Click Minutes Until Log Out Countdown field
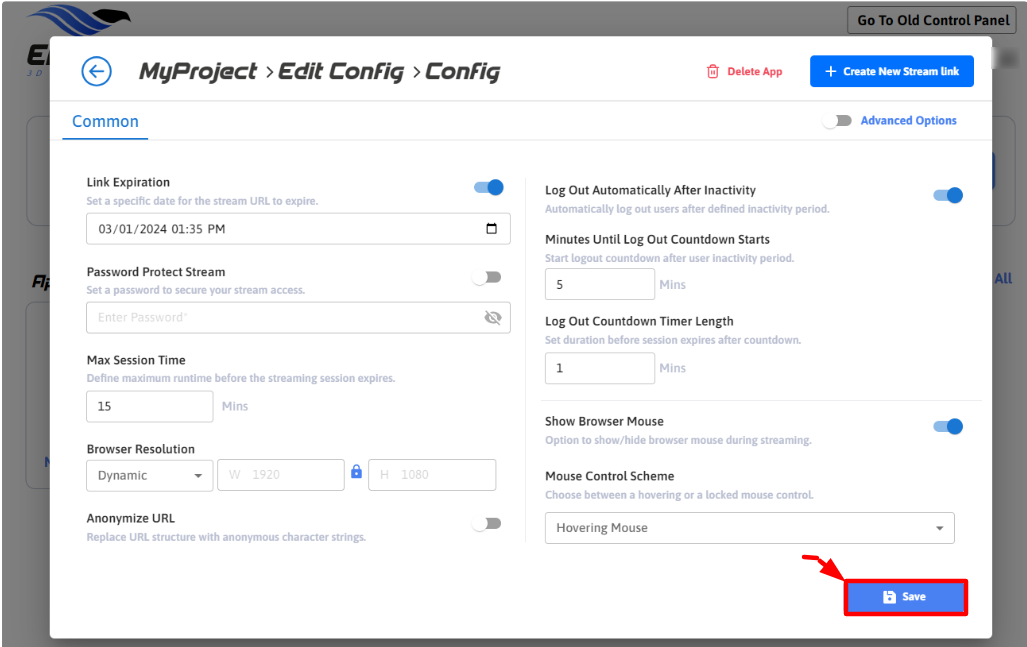The width and height of the screenshot is (1027, 647). pyautogui.click(x=599, y=285)
